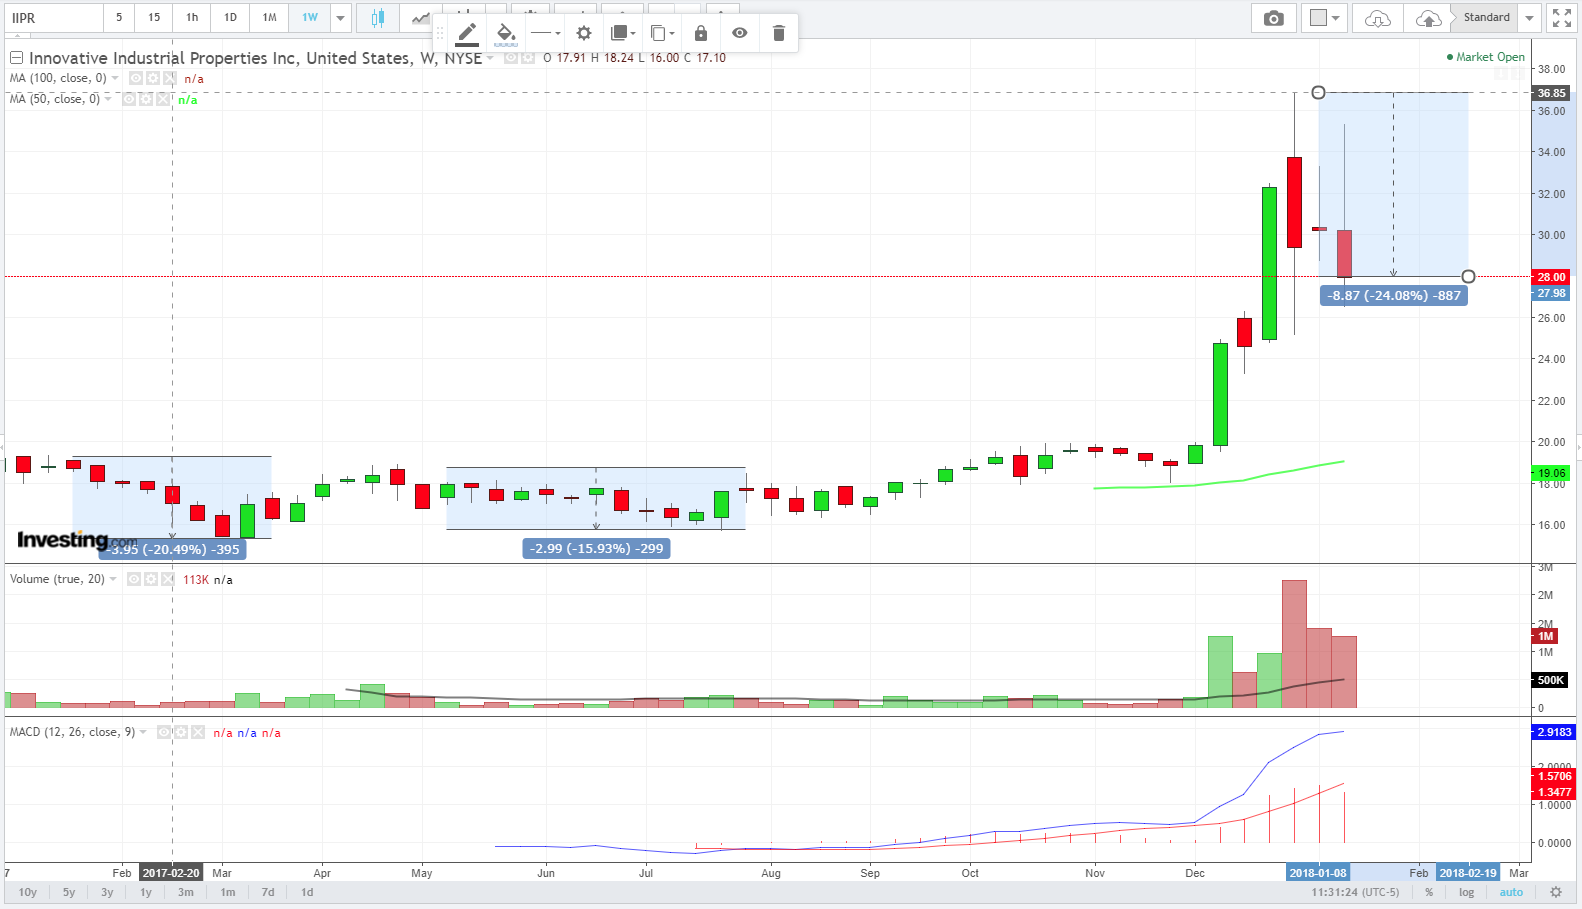Switch to the 1D interval
This screenshot has height=909, width=1582.
(230, 18)
